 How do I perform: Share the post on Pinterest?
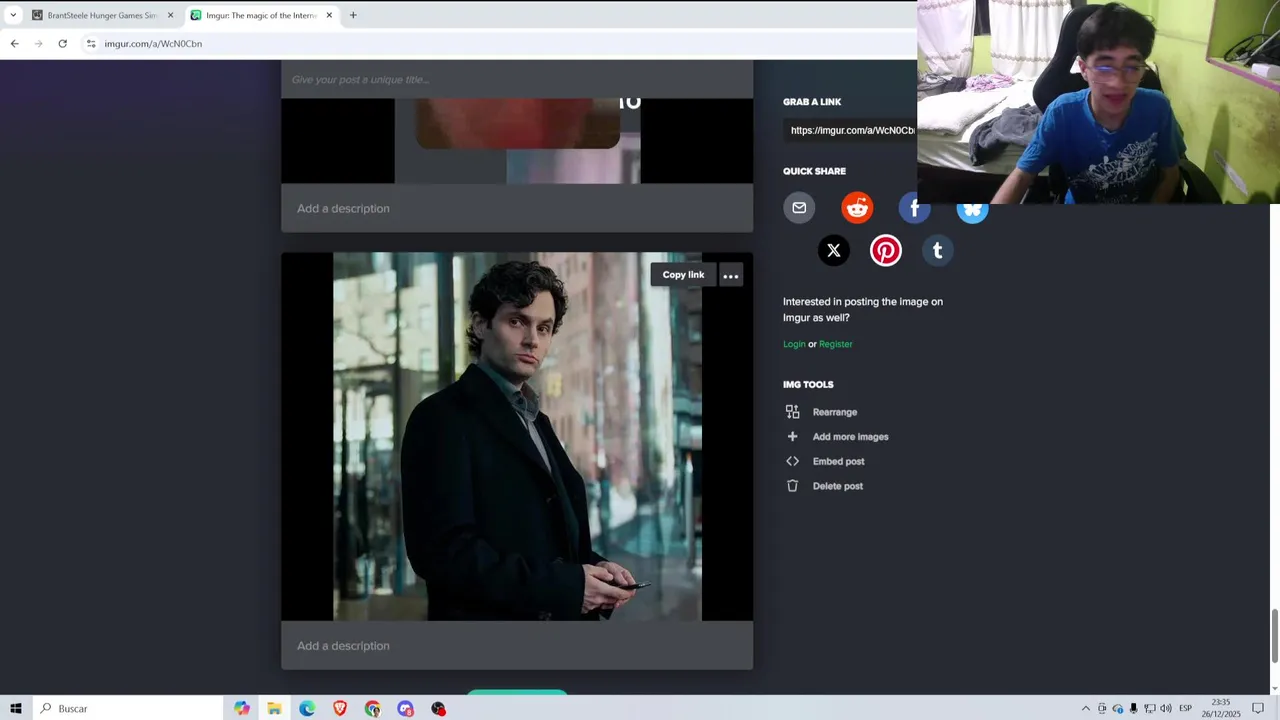886,251
